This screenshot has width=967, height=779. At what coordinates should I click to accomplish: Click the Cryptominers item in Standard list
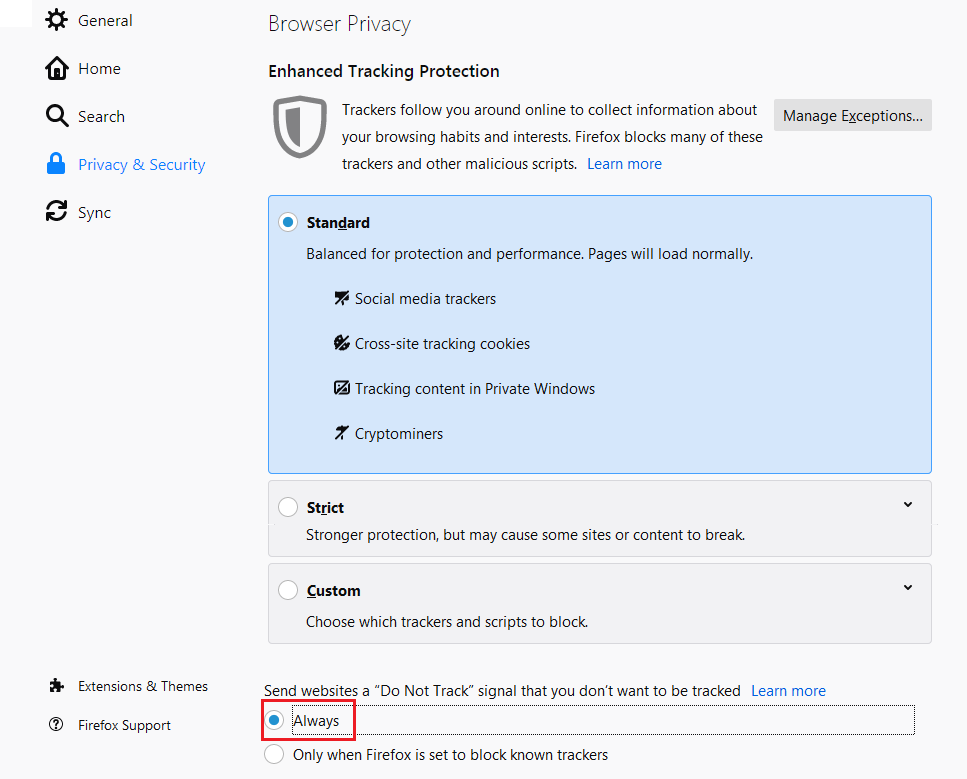[x=399, y=433]
